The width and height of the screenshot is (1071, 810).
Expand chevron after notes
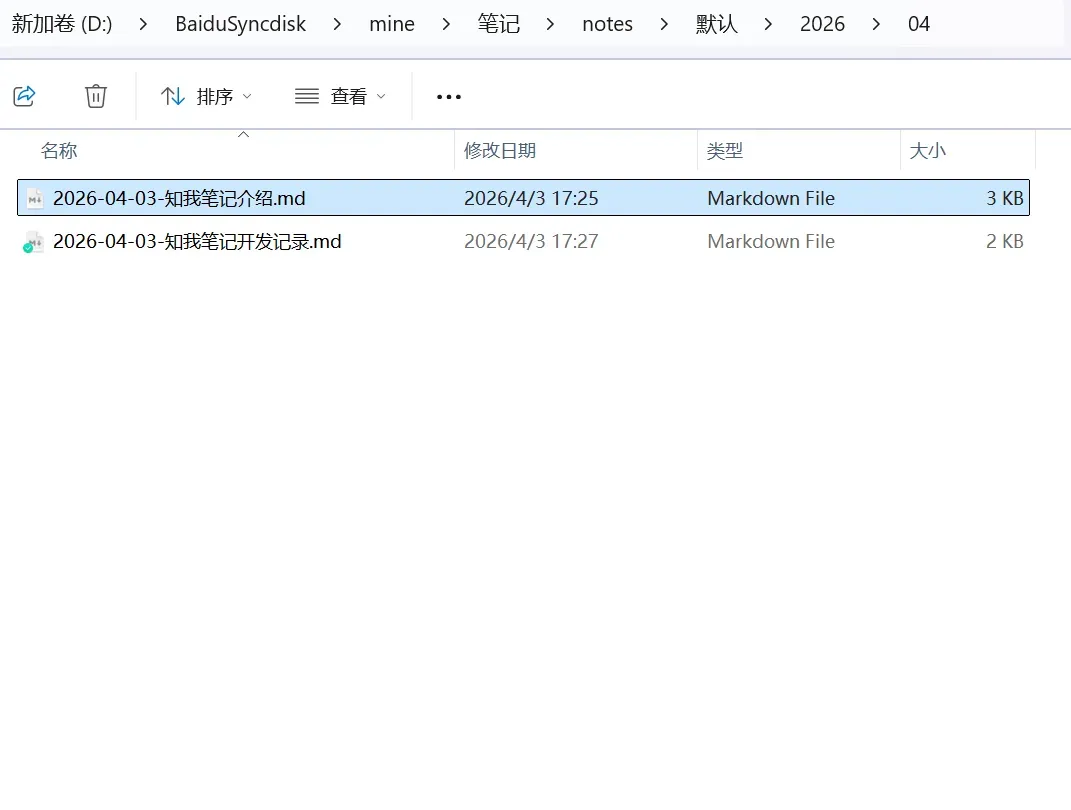(664, 25)
